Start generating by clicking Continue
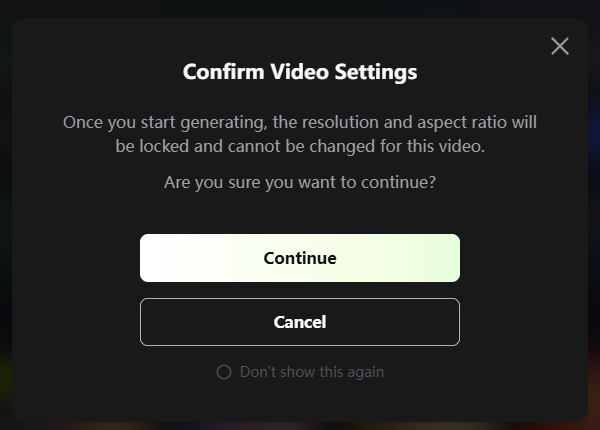The width and height of the screenshot is (600, 430). (x=300, y=258)
